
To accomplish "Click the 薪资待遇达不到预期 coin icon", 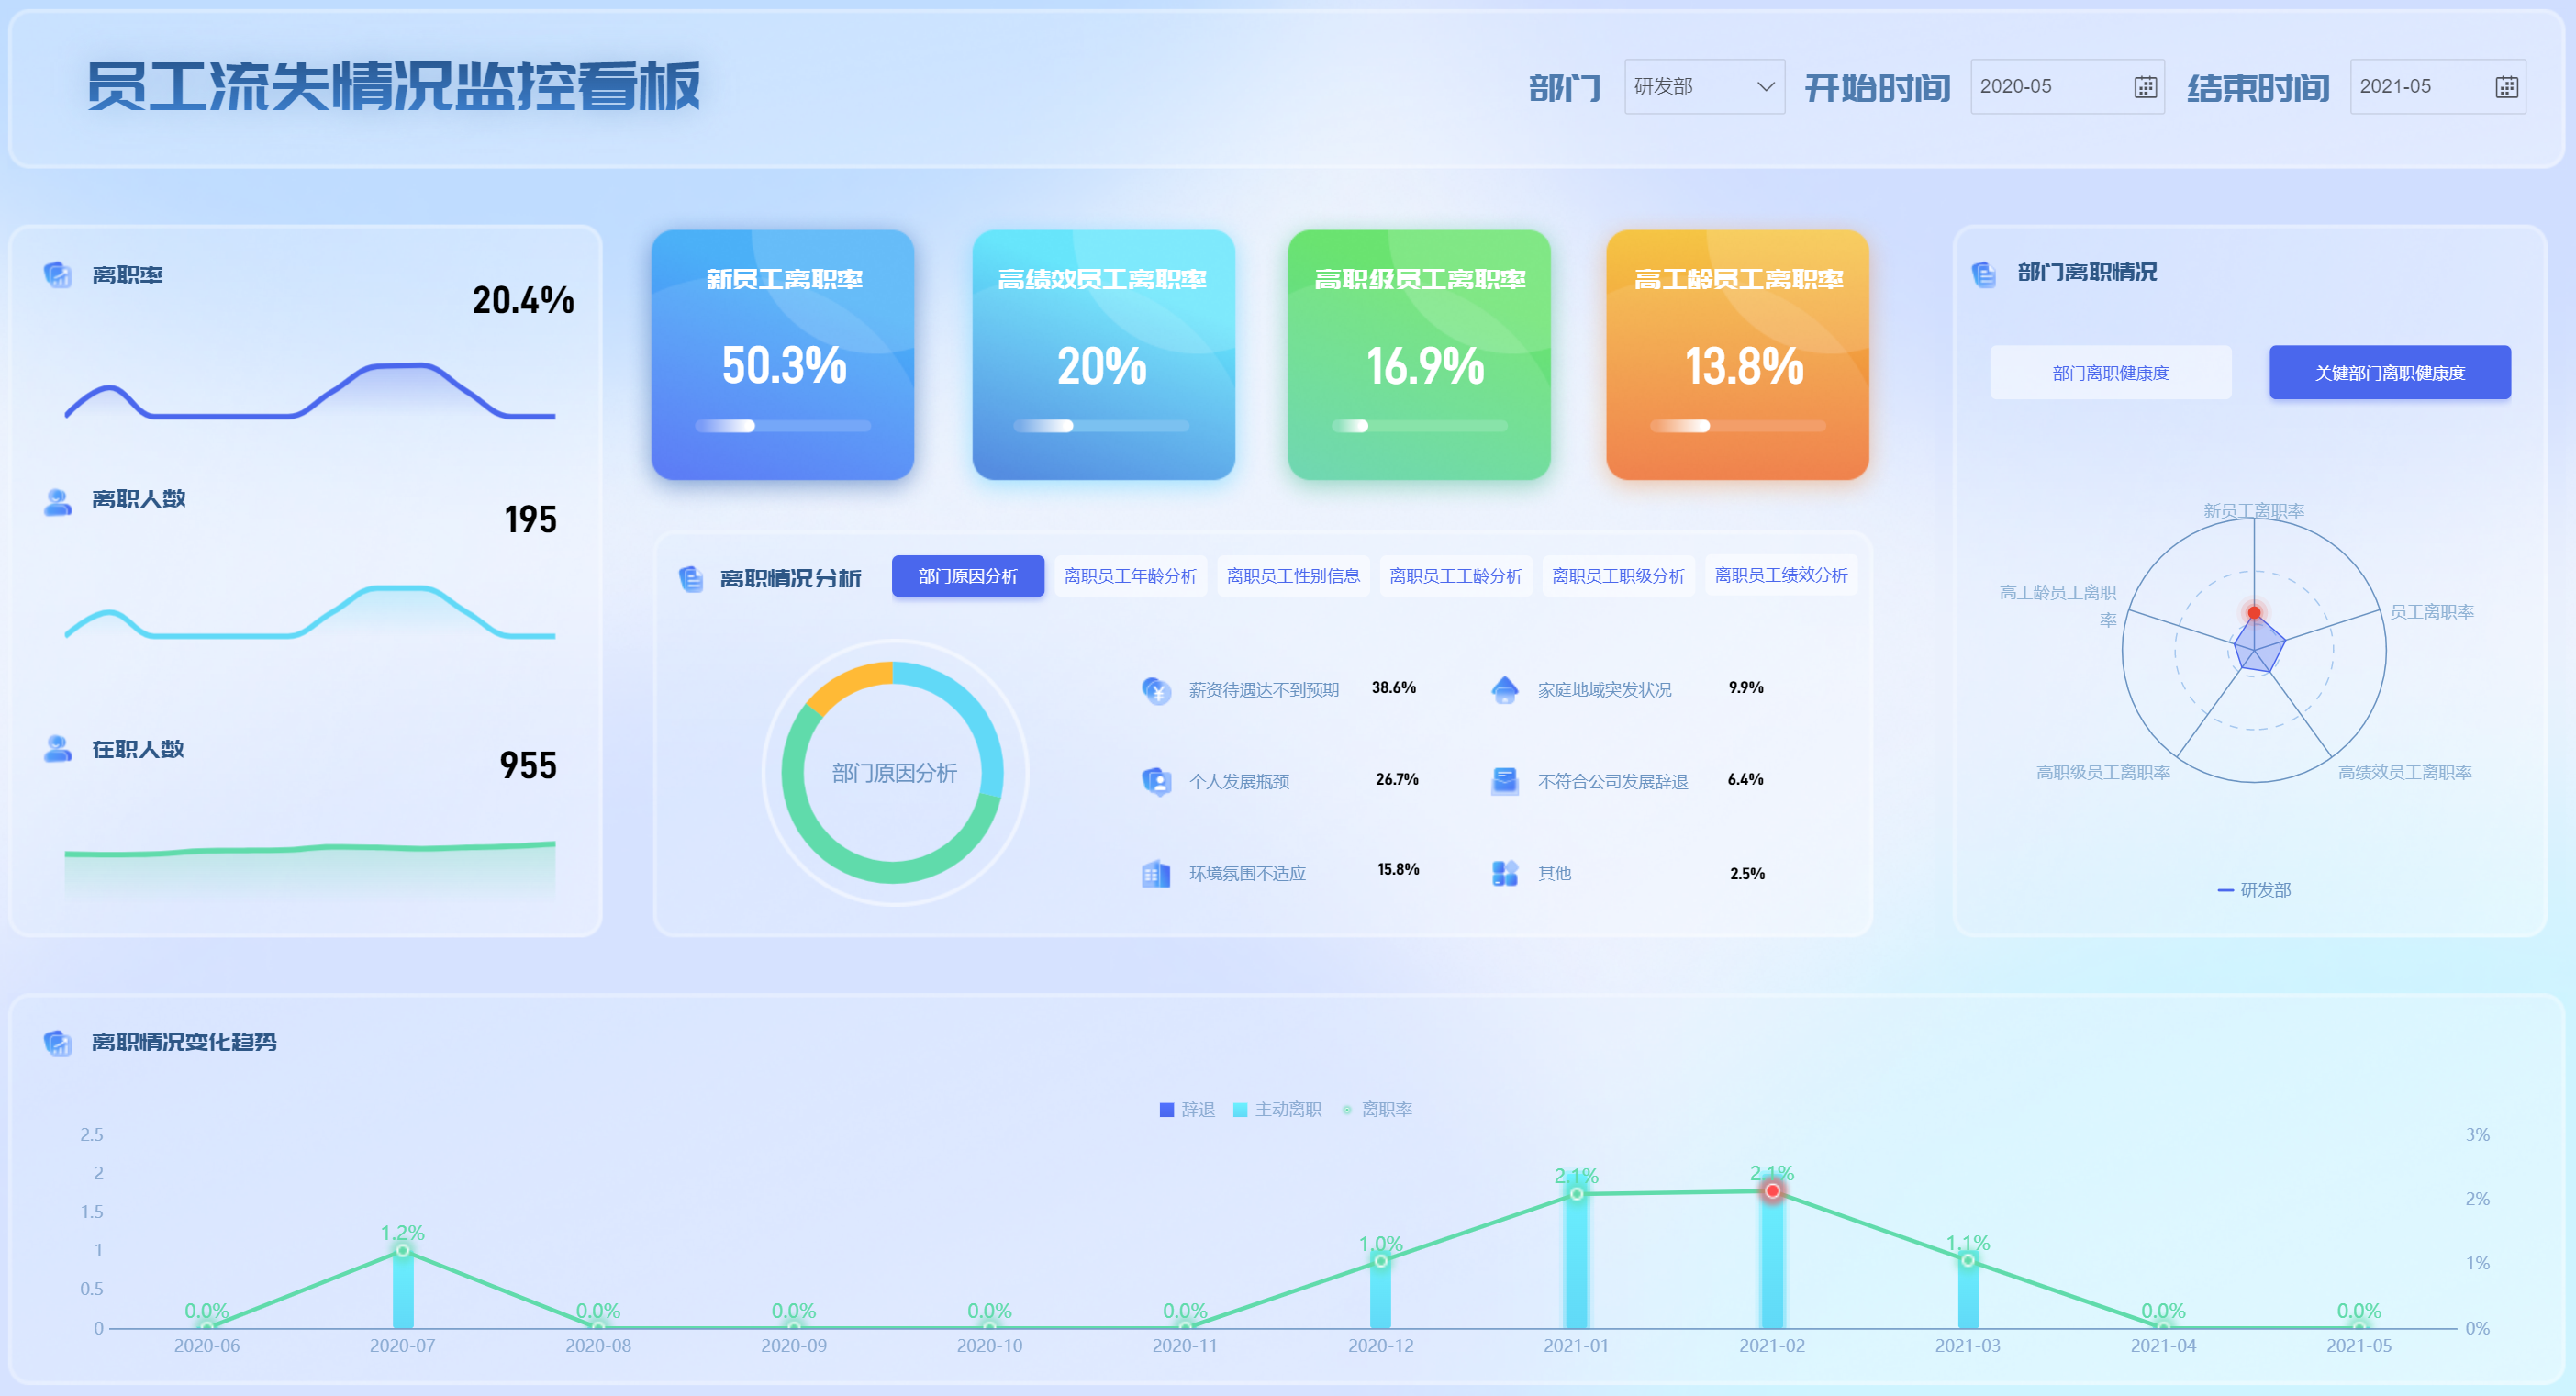I will [x=1156, y=690].
